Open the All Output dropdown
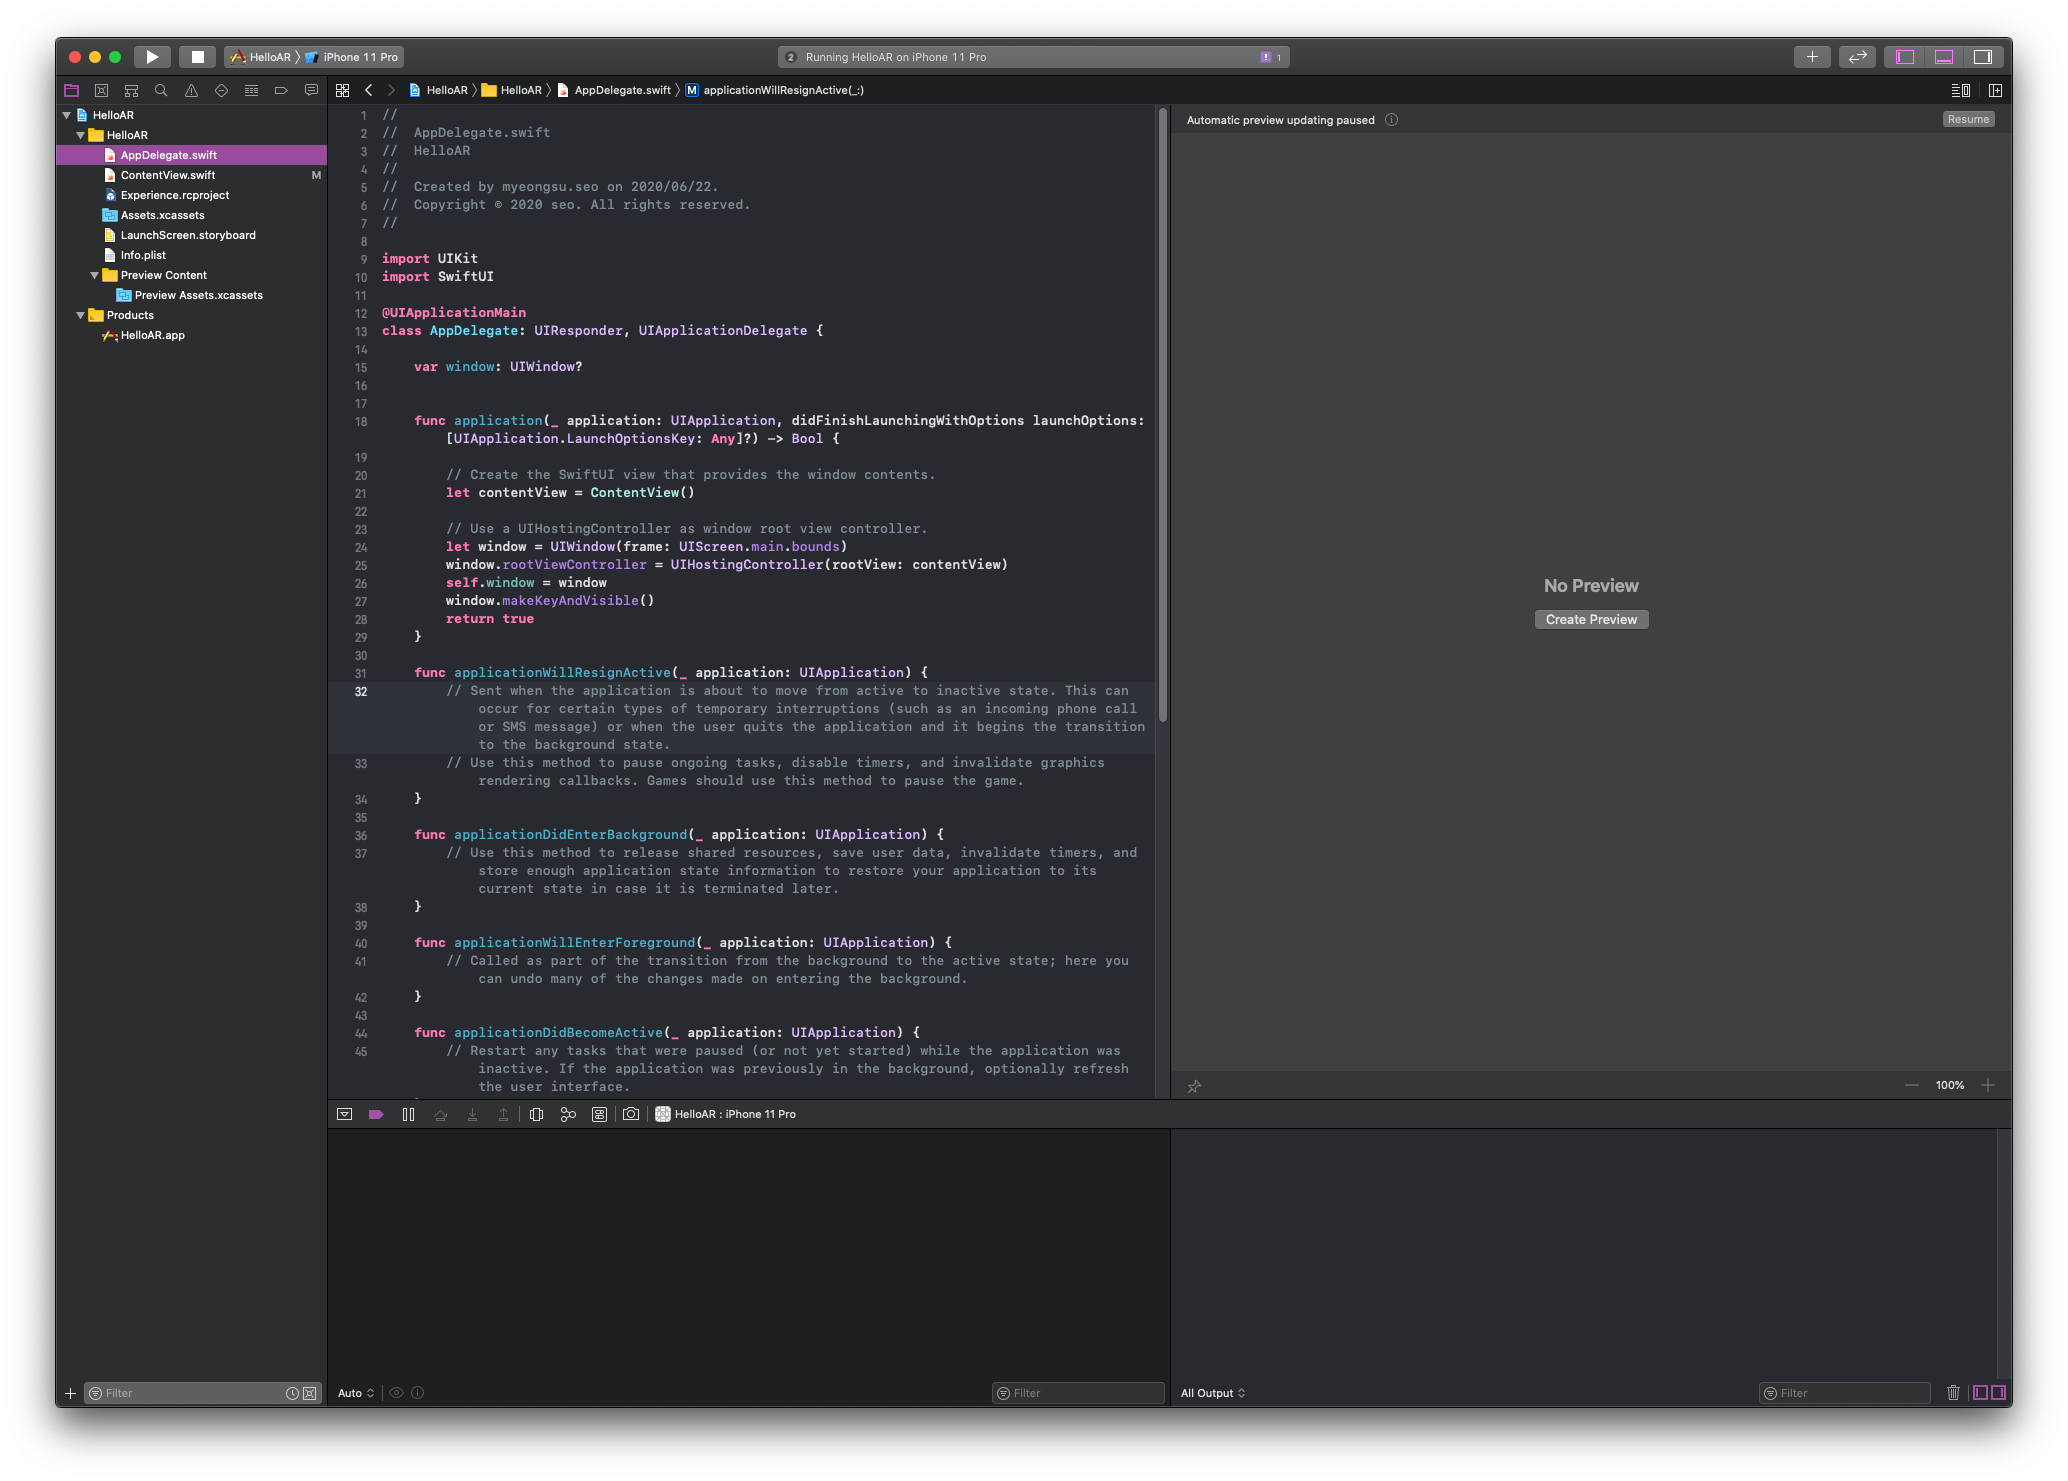The image size is (2068, 1481). tap(1212, 1393)
